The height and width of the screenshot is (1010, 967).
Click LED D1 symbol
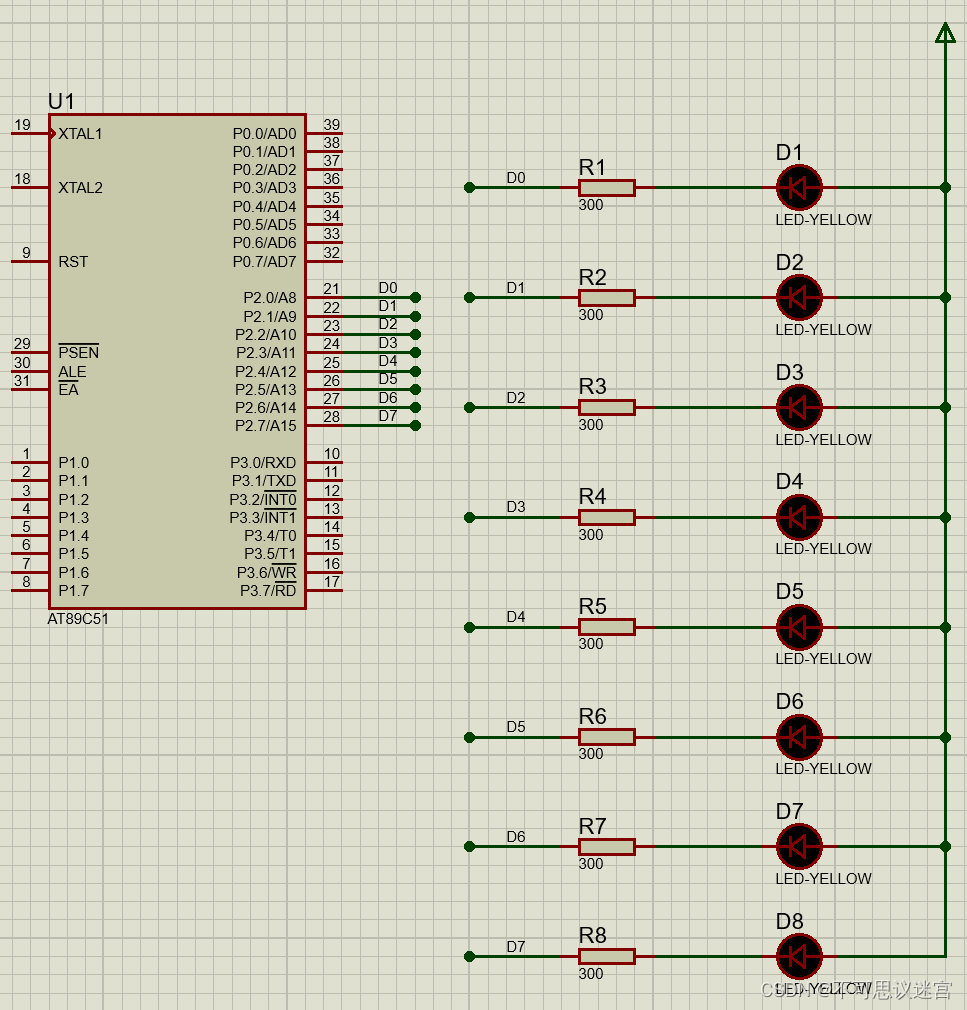tap(799, 187)
